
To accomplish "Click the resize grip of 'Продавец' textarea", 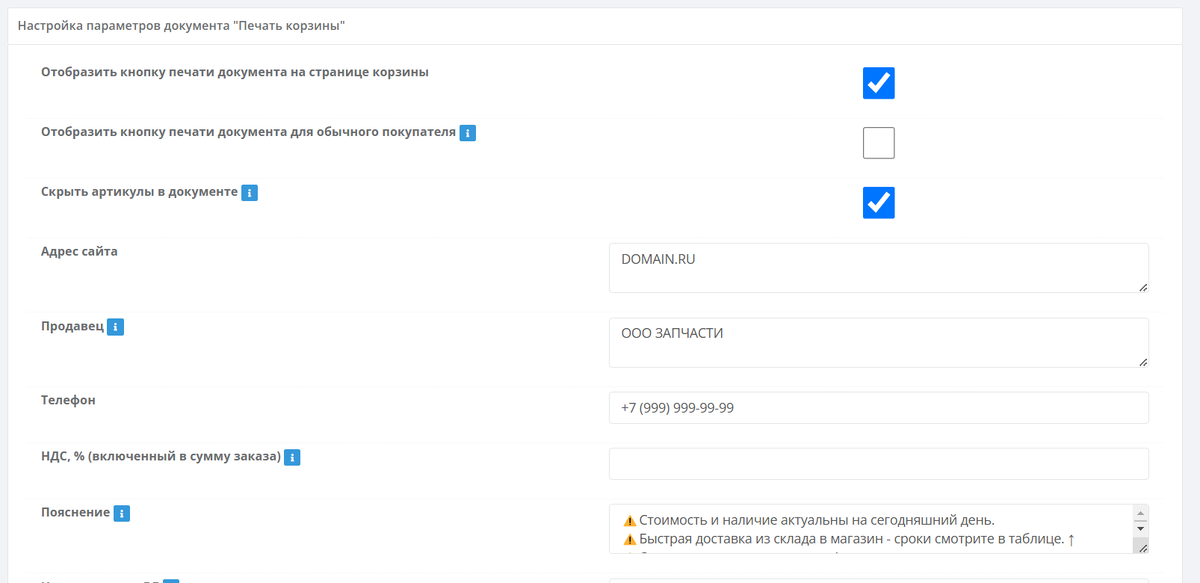I will [x=1142, y=361].
